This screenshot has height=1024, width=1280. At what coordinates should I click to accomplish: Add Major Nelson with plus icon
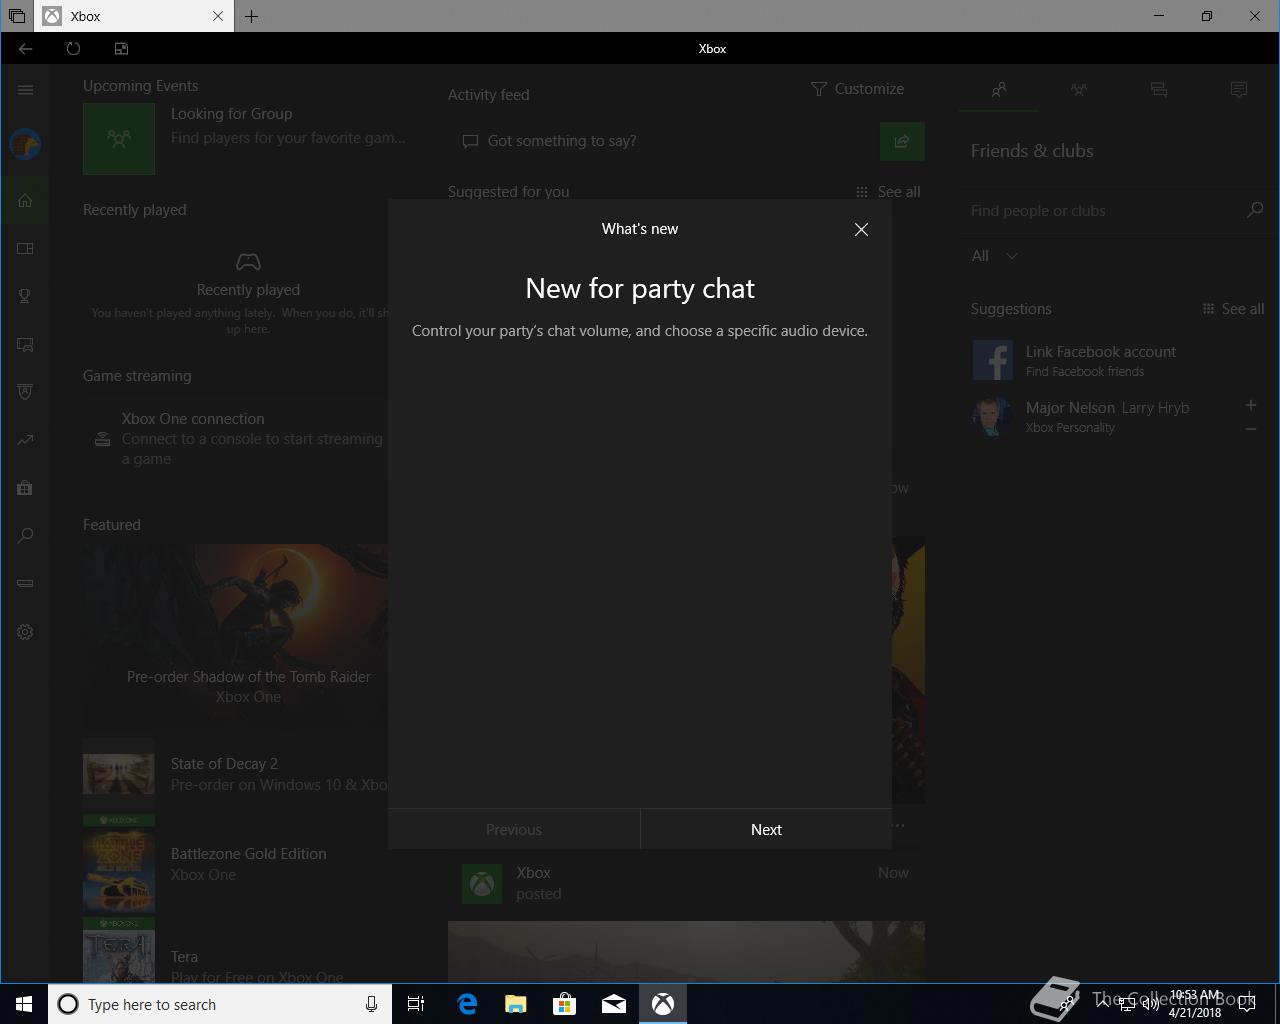pyautogui.click(x=1250, y=405)
